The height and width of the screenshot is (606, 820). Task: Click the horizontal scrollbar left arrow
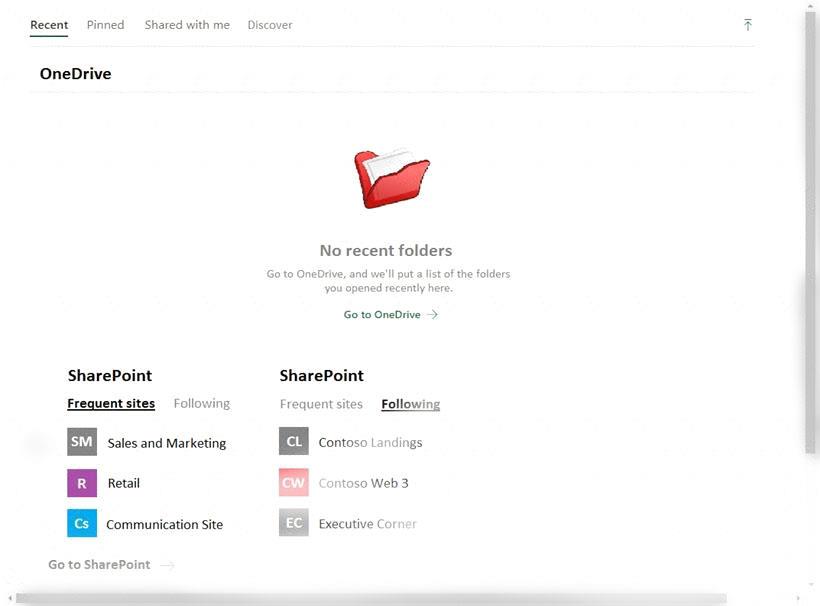[10, 598]
